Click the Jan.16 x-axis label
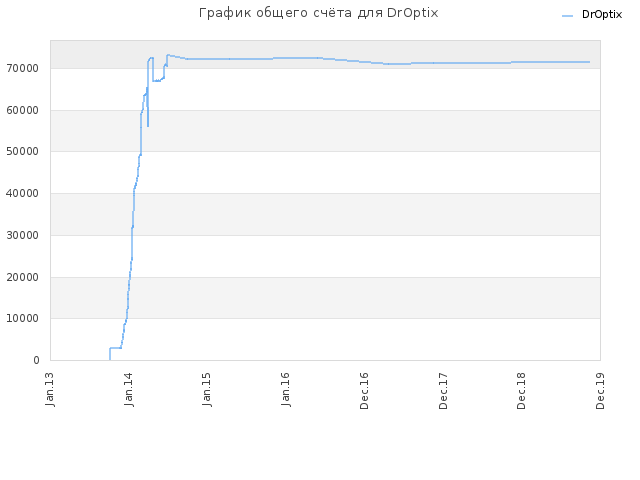 click(x=286, y=389)
